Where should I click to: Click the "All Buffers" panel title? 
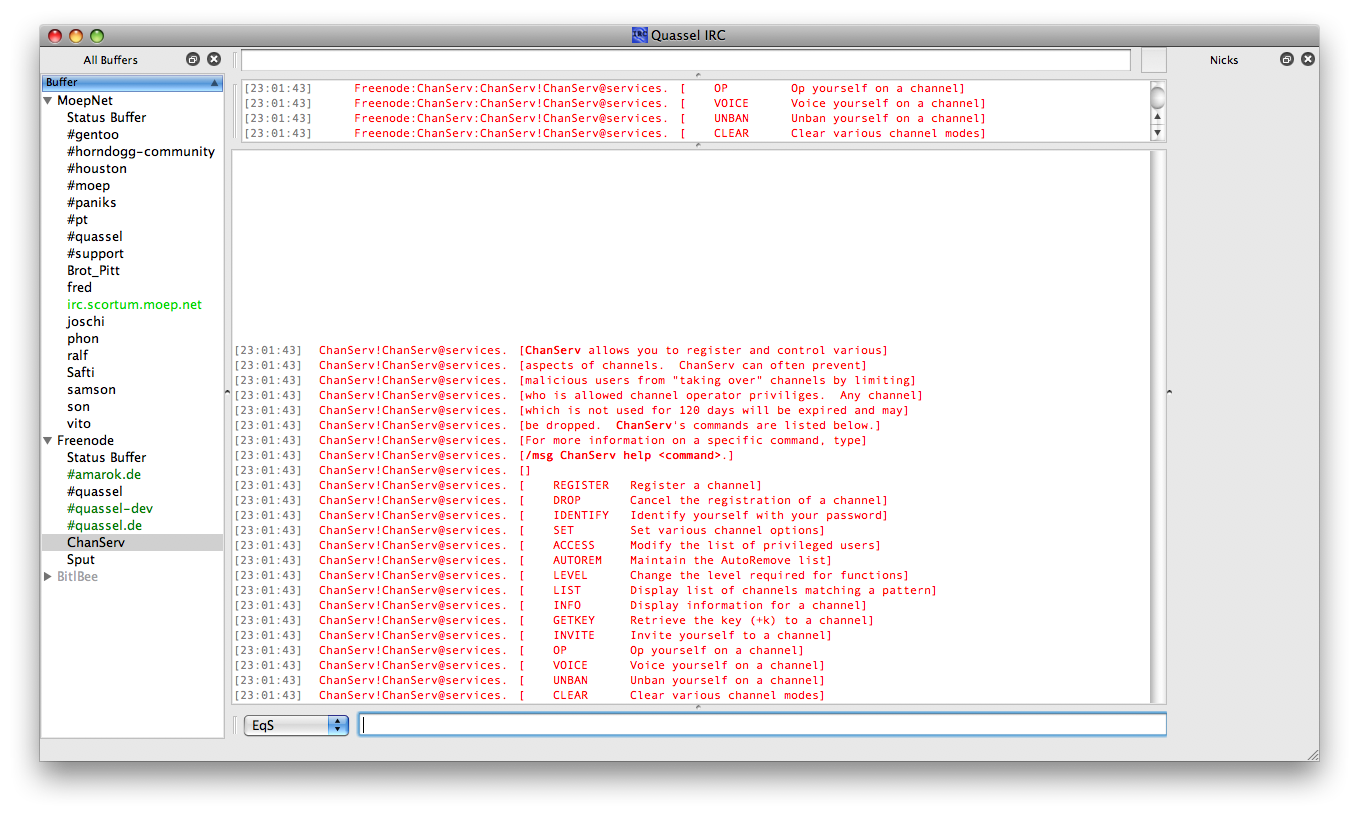tap(111, 60)
